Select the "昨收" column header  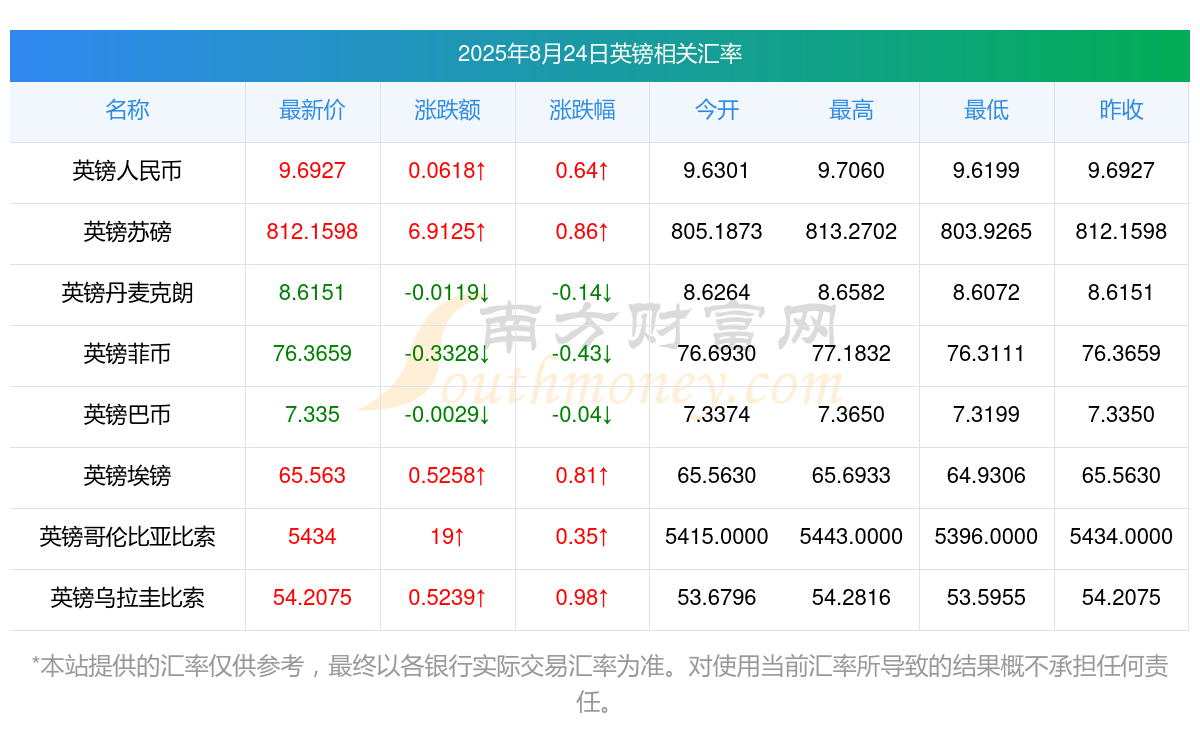1121,110
